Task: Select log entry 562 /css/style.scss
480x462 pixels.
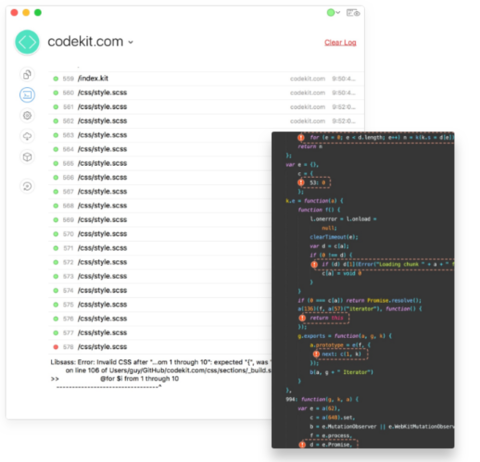Action: (x=206, y=121)
